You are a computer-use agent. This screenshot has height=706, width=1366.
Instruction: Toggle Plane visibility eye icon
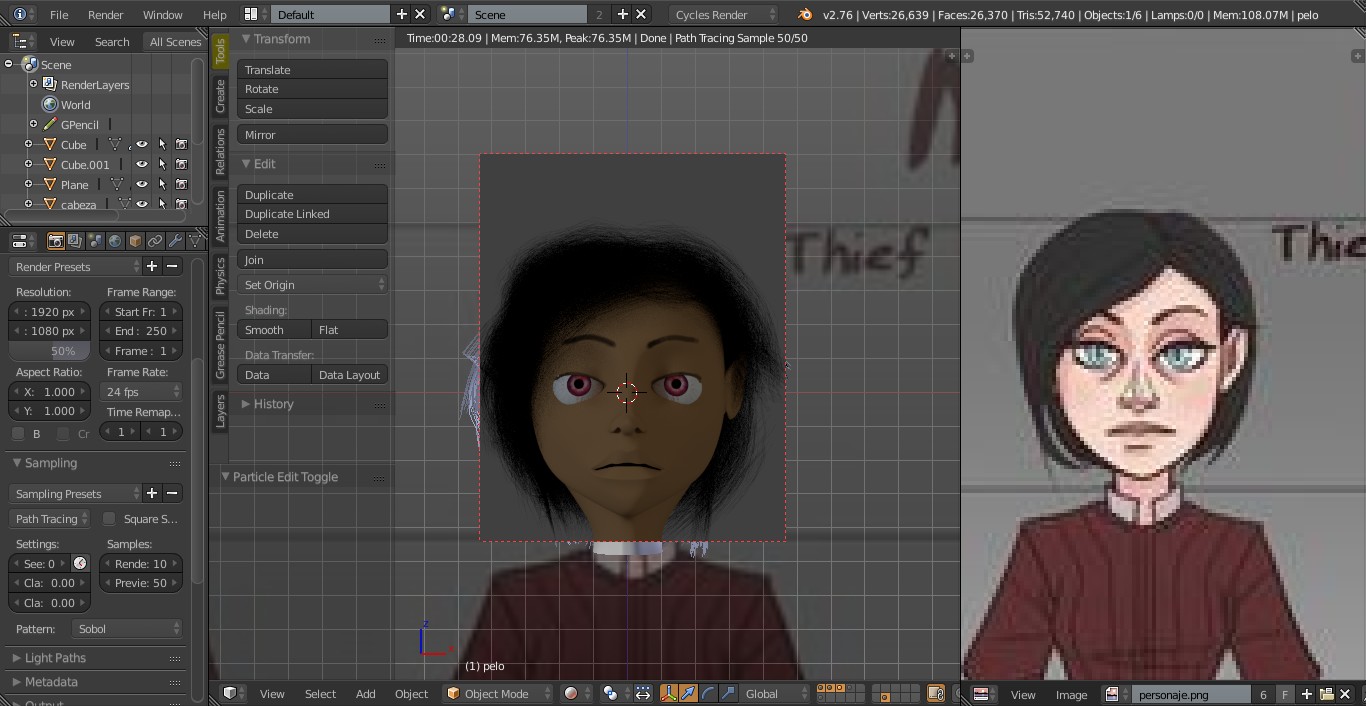[x=142, y=185]
